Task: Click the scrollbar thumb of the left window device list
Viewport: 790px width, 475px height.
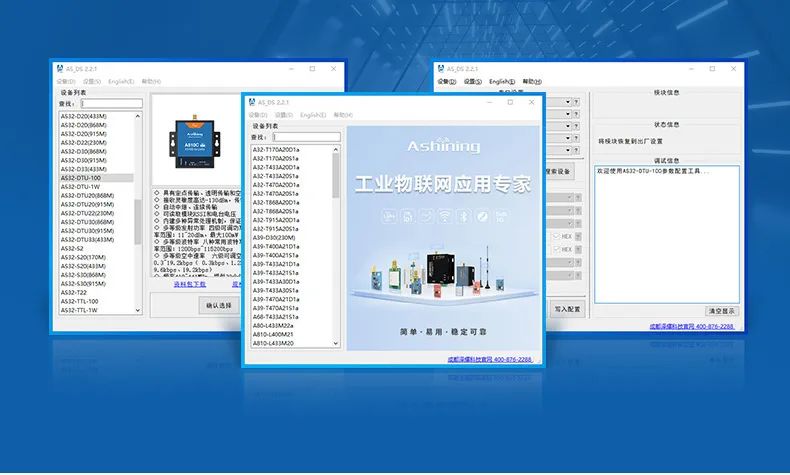Action: [x=138, y=222]
